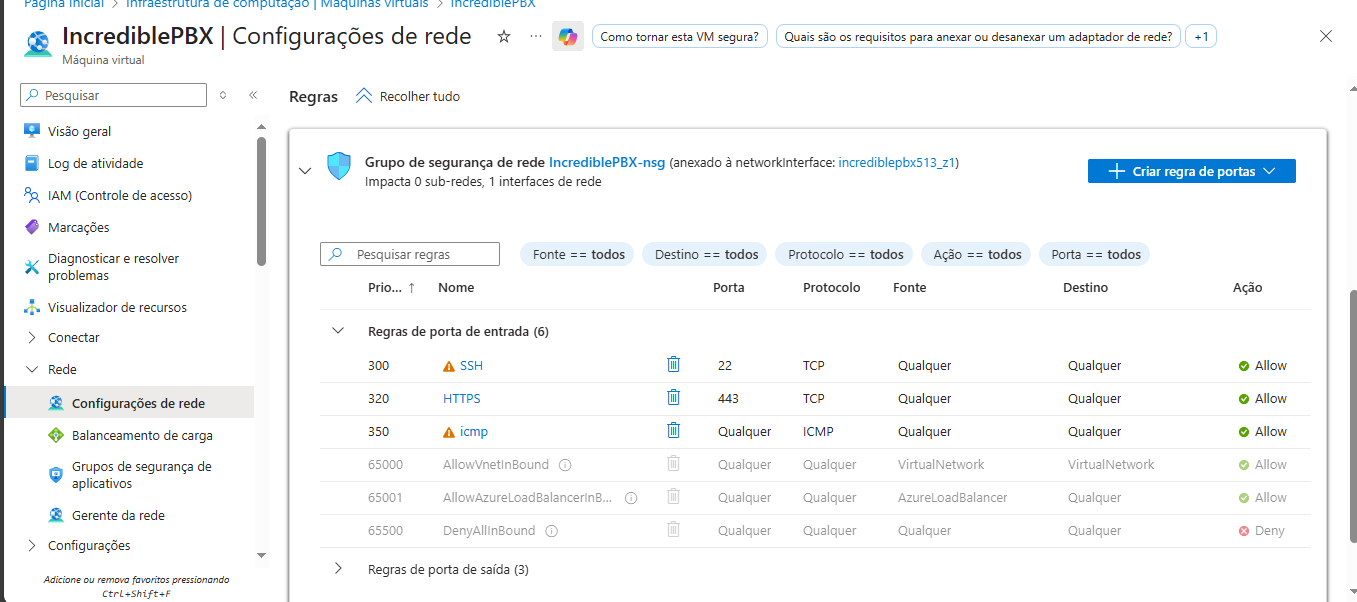Click the warning icon next to icmp

pos(449,432)
